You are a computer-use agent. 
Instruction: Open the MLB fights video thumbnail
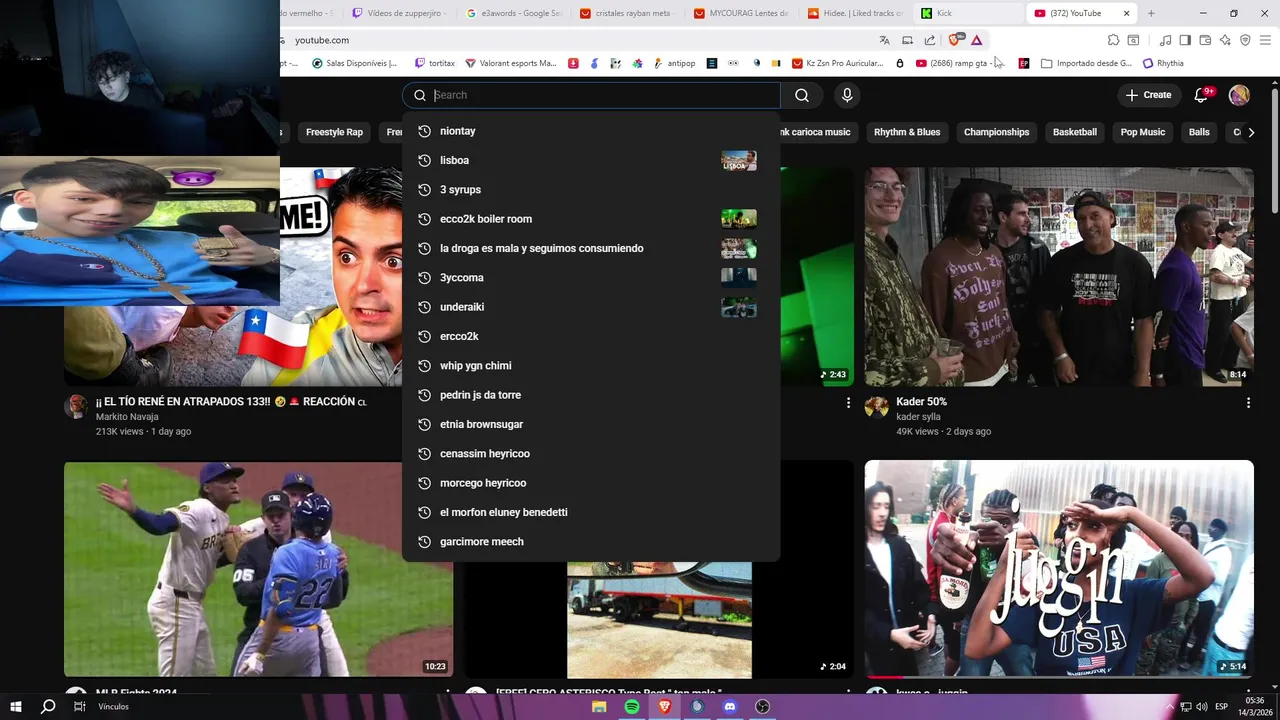[x=258, y=569]
